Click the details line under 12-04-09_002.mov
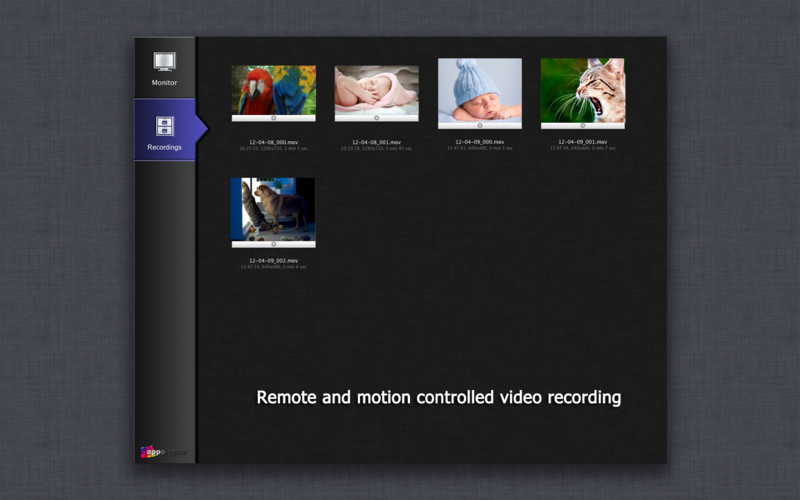This screenshot has width=800, height=500. pyautogui.click(x=273, y=267)
